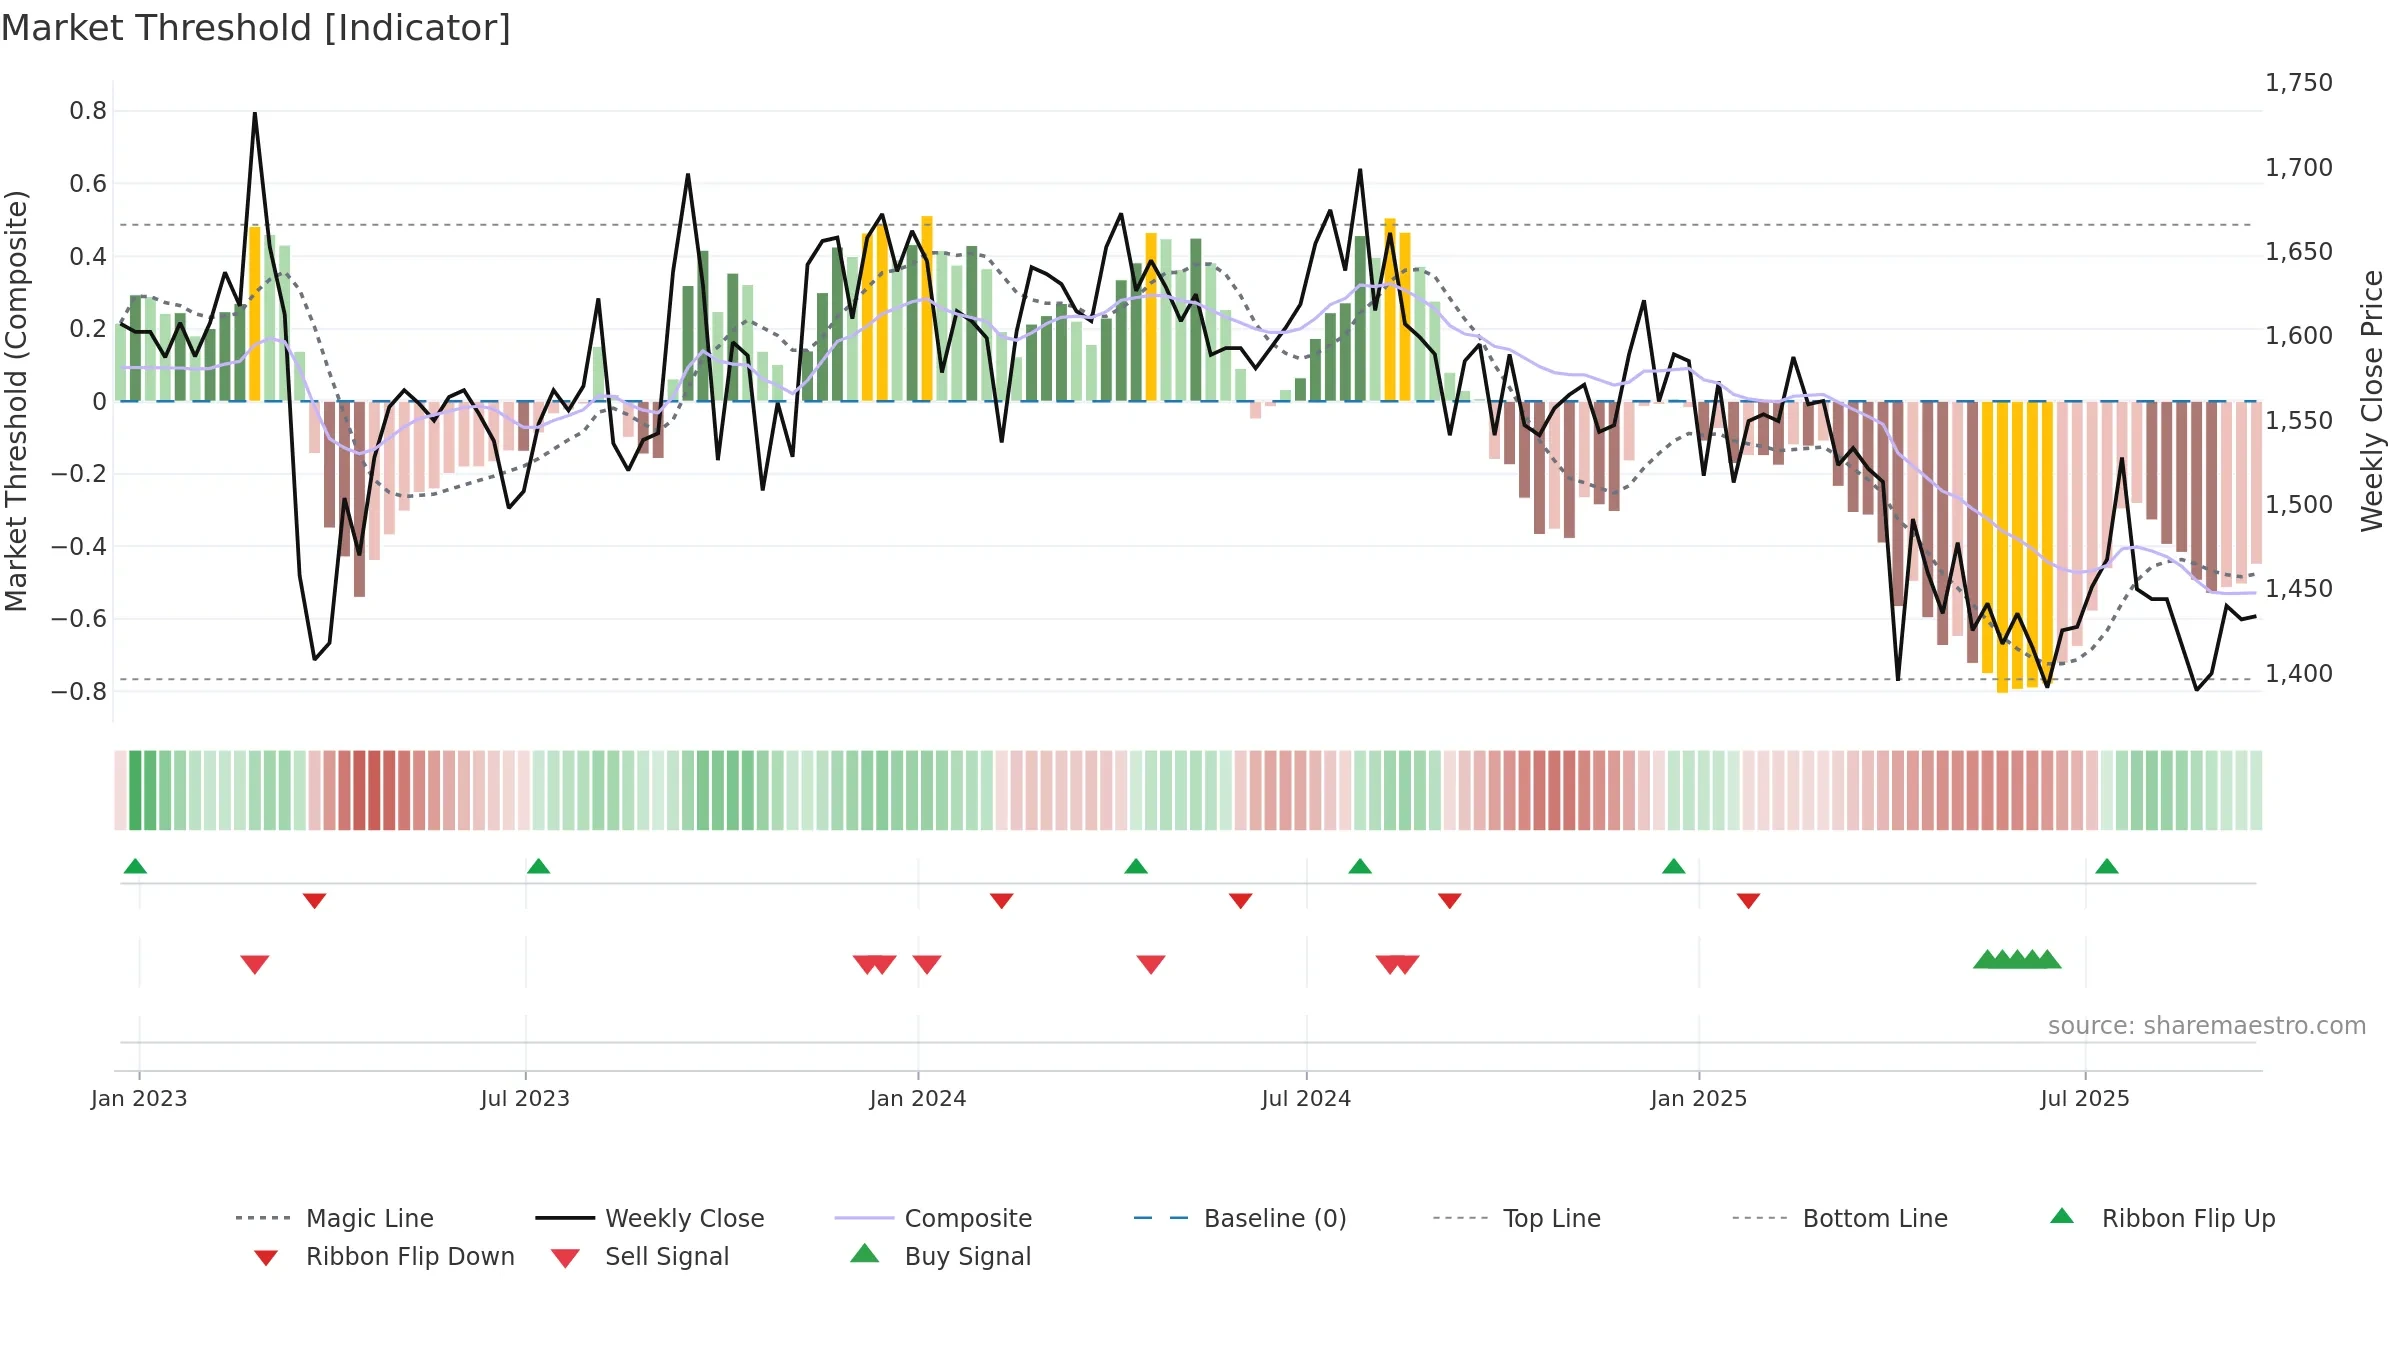
Task: Toggle the Bottom Line legend entry
Action: click(x=1840, y=1218)
